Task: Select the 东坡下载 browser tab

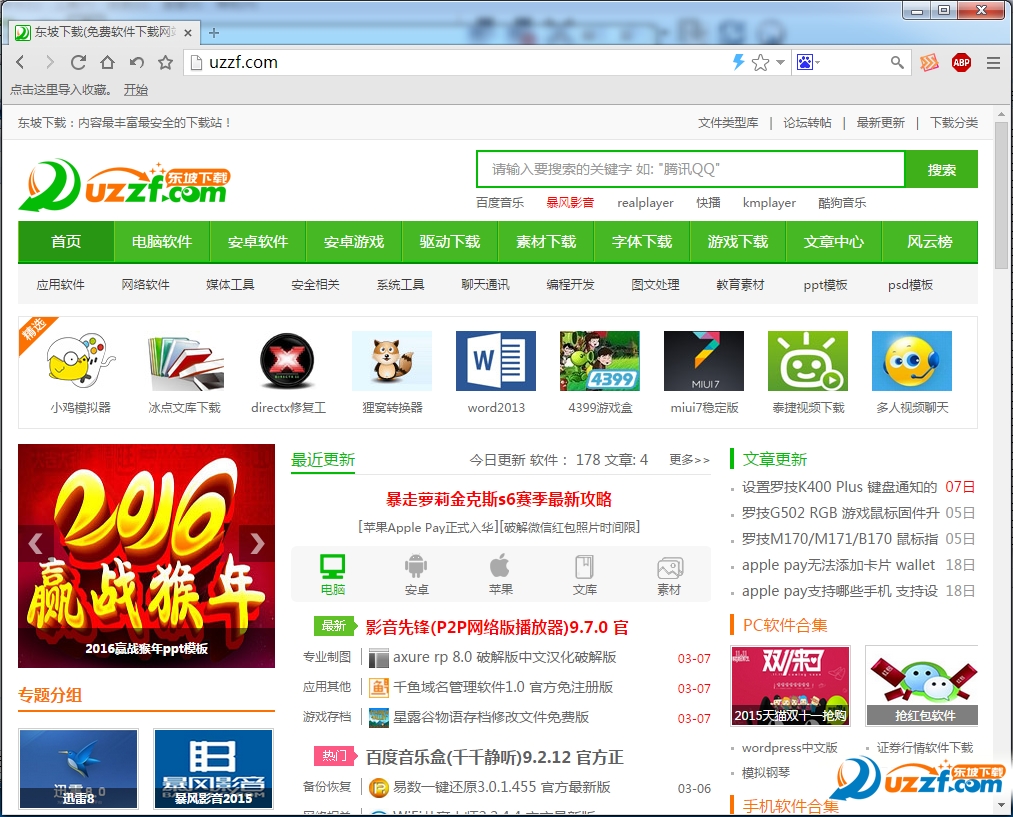Action: click(103, 32)
